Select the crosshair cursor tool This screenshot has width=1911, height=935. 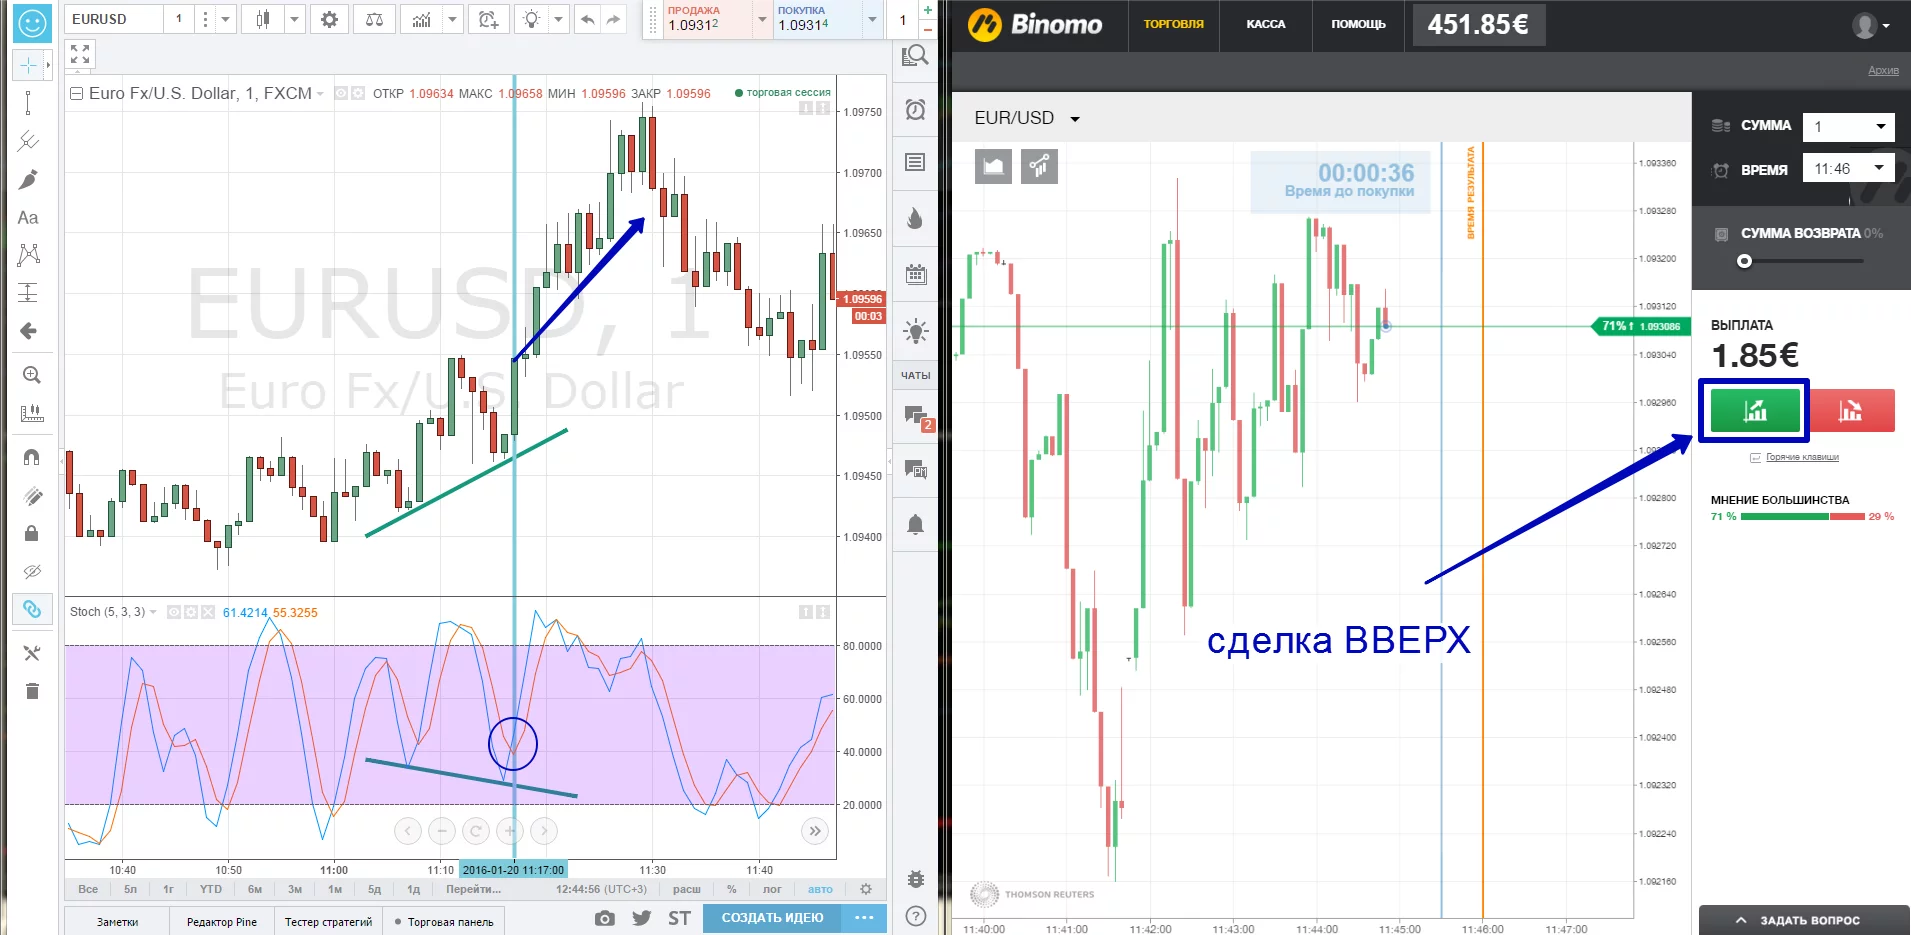[29, 66]
